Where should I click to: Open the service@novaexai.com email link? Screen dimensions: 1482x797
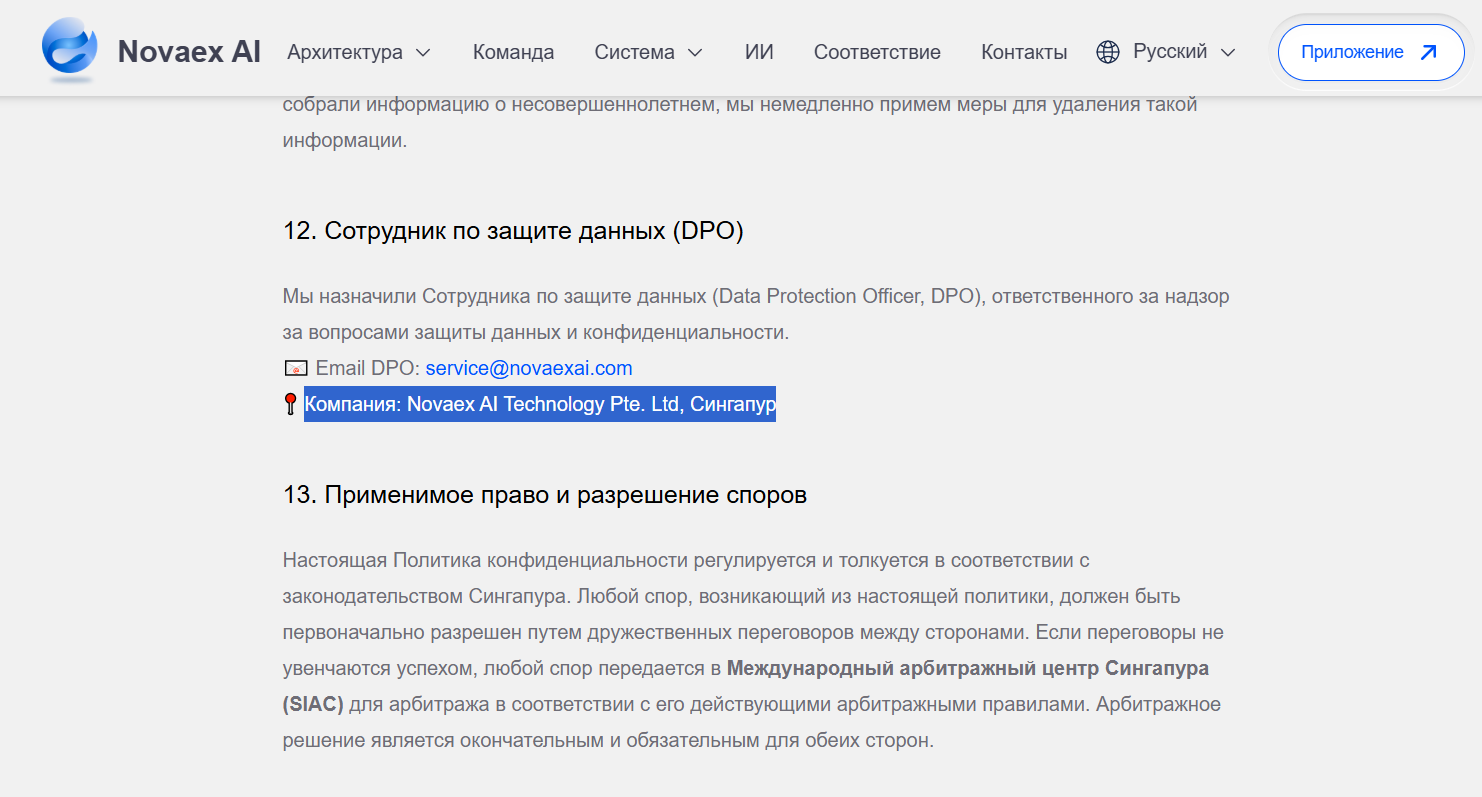pos(529,368)
